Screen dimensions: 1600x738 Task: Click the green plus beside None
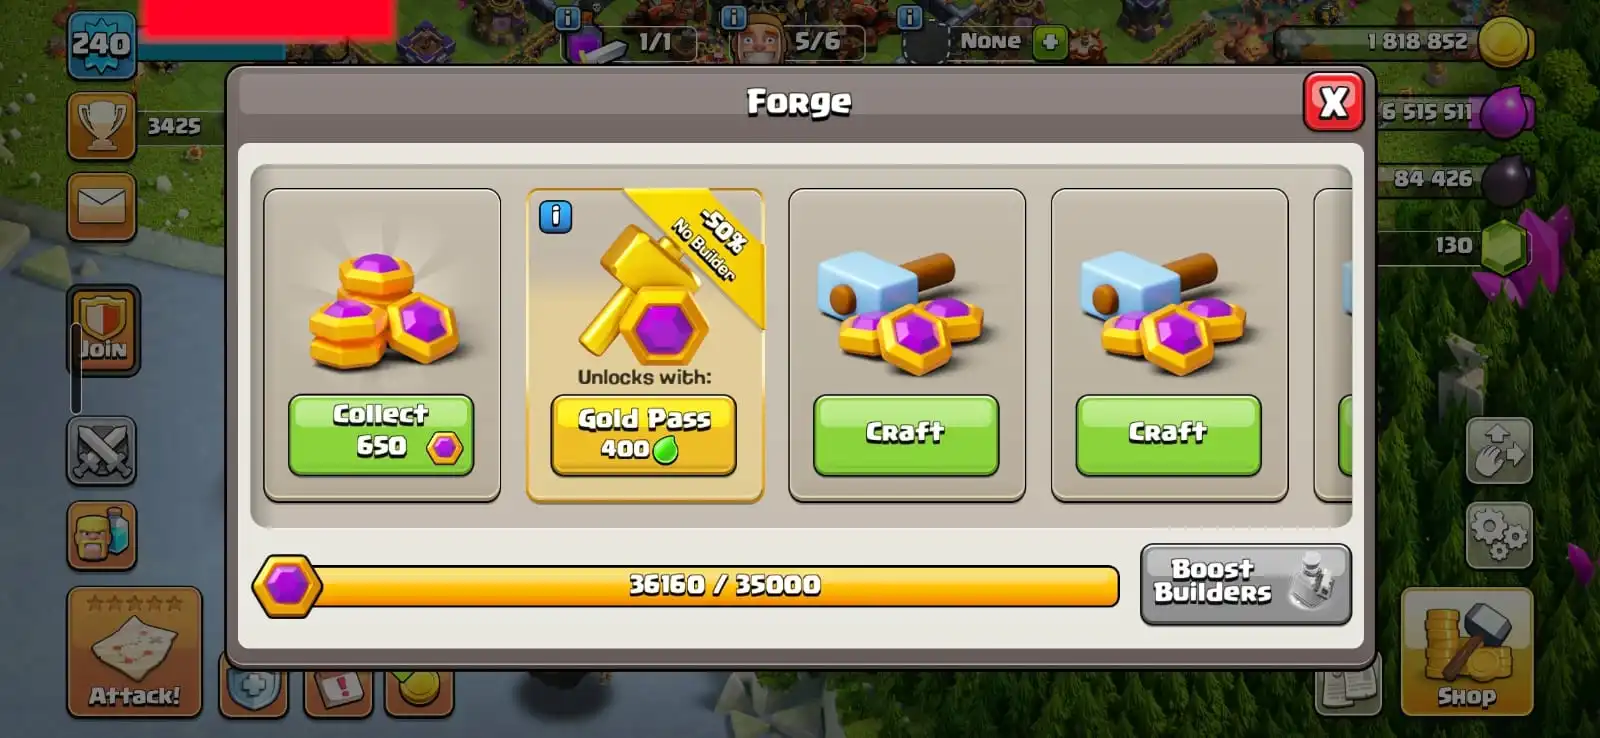coord(1050,42)
